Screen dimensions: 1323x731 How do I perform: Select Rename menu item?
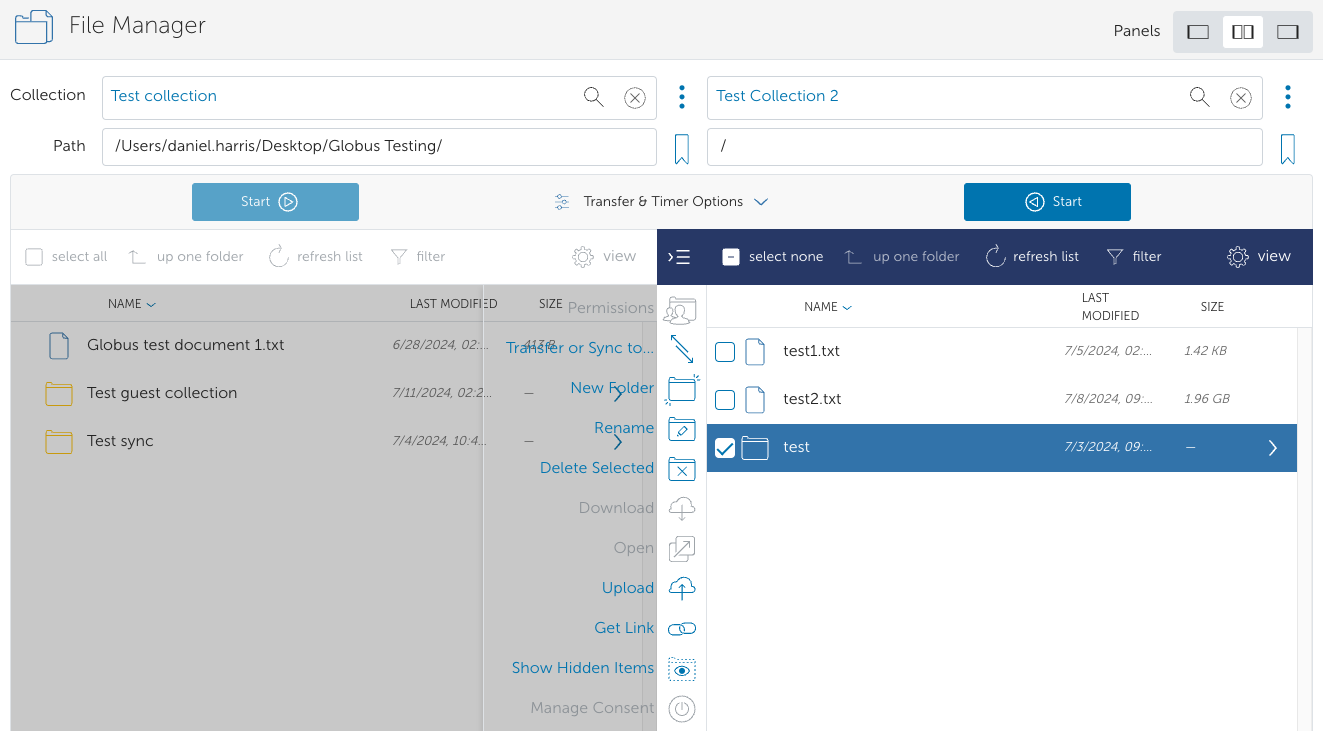click(x=624, y=428)
